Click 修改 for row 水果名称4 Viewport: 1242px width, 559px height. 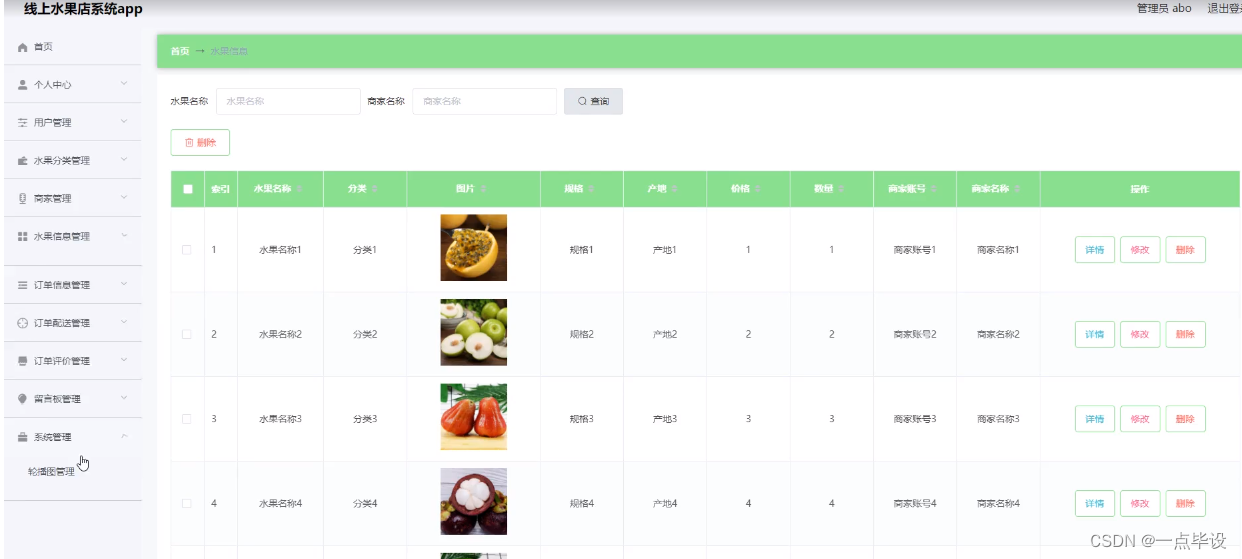pyautogui.click(x=1140, y=503)
